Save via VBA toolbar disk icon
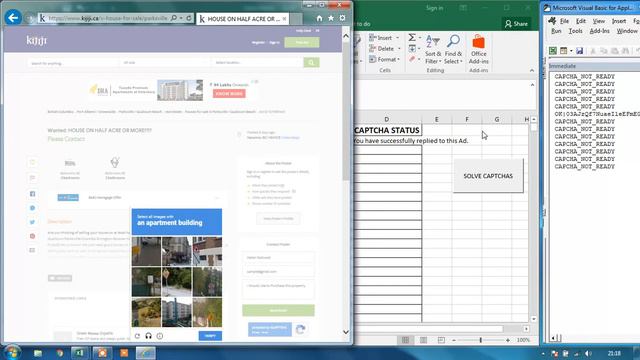 (x=580, y=51)
